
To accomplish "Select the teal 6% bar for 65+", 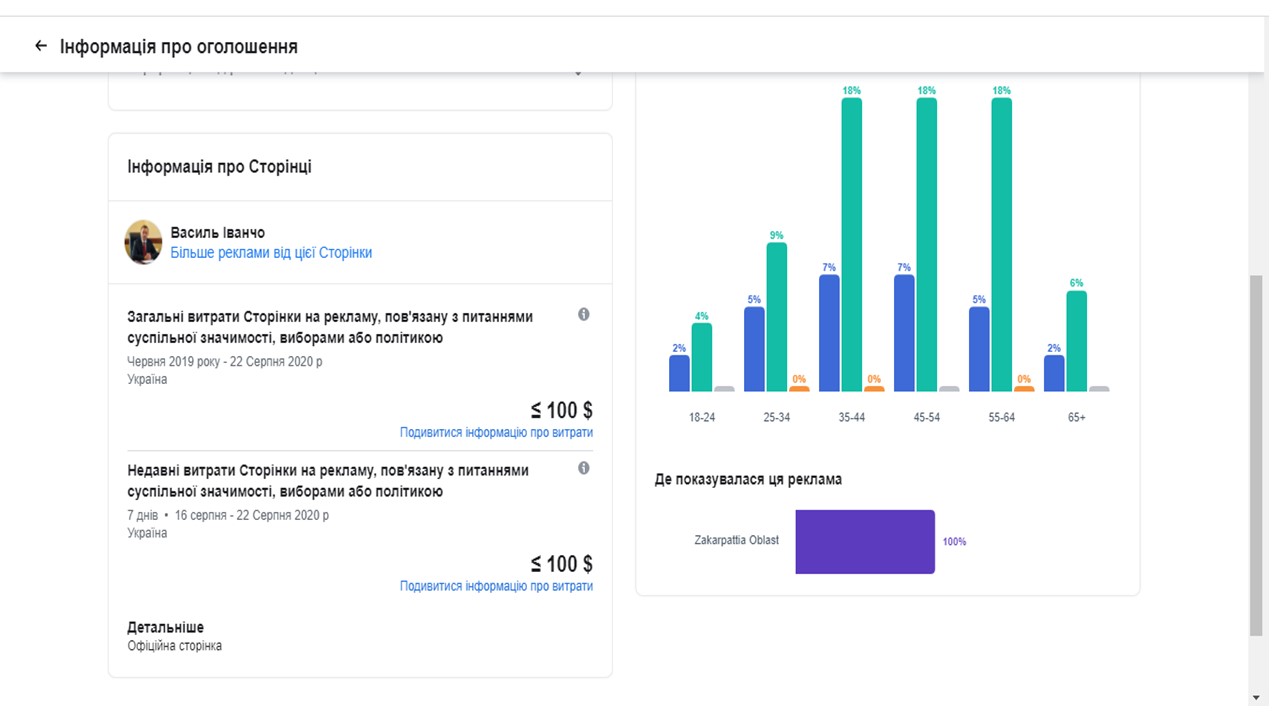I will (1076, 341).
